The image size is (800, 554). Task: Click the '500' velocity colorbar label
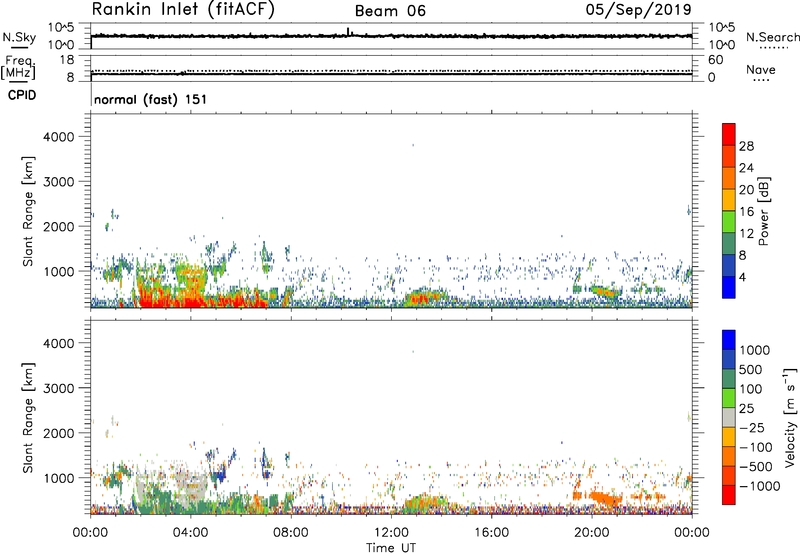pyautogui.click(x=750, y=370)
